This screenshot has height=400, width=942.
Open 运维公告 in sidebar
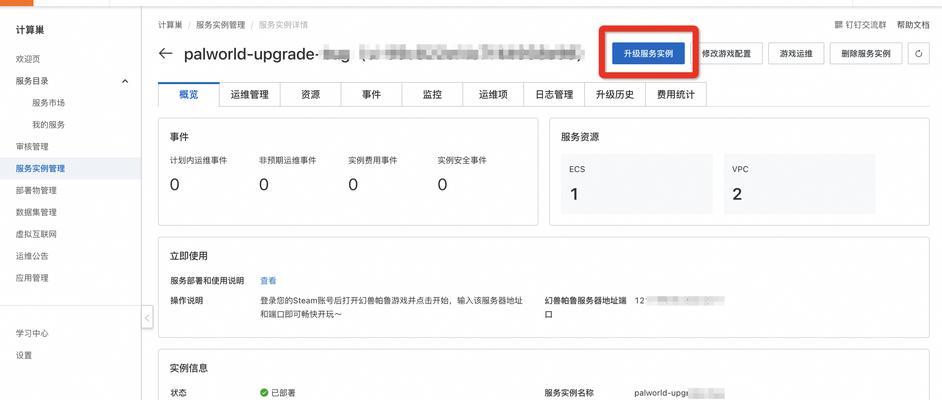click(x=32, y=256)
